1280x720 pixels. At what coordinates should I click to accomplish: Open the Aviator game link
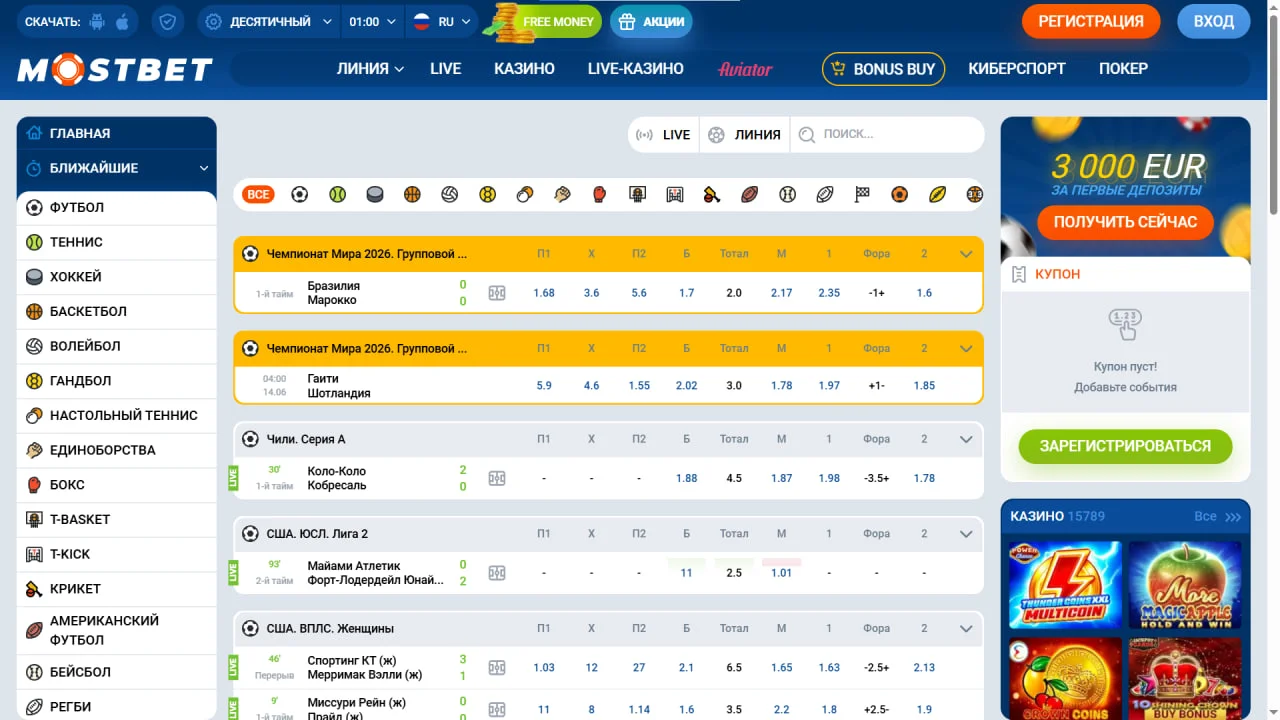(x=745, y=69)
